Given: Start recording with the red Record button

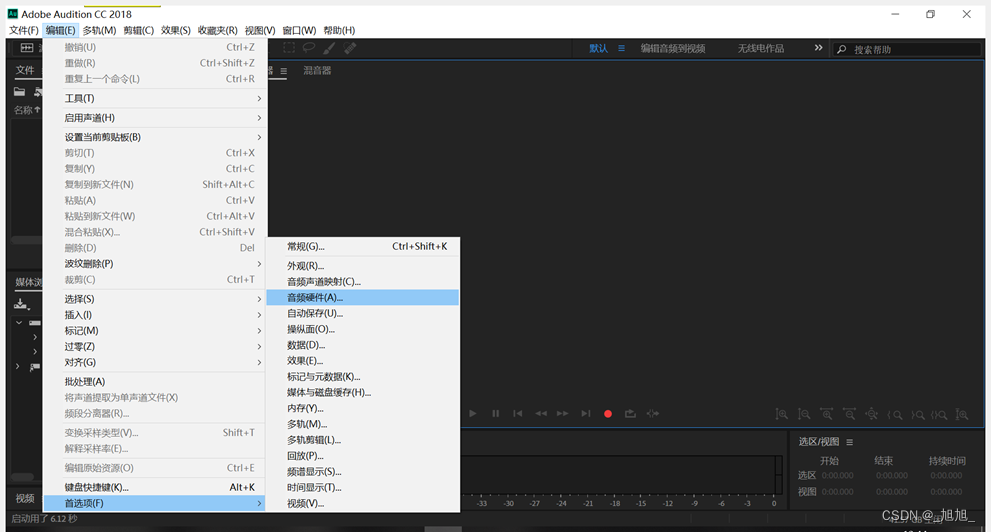Looking at the screenshot, I should (608, 414).
